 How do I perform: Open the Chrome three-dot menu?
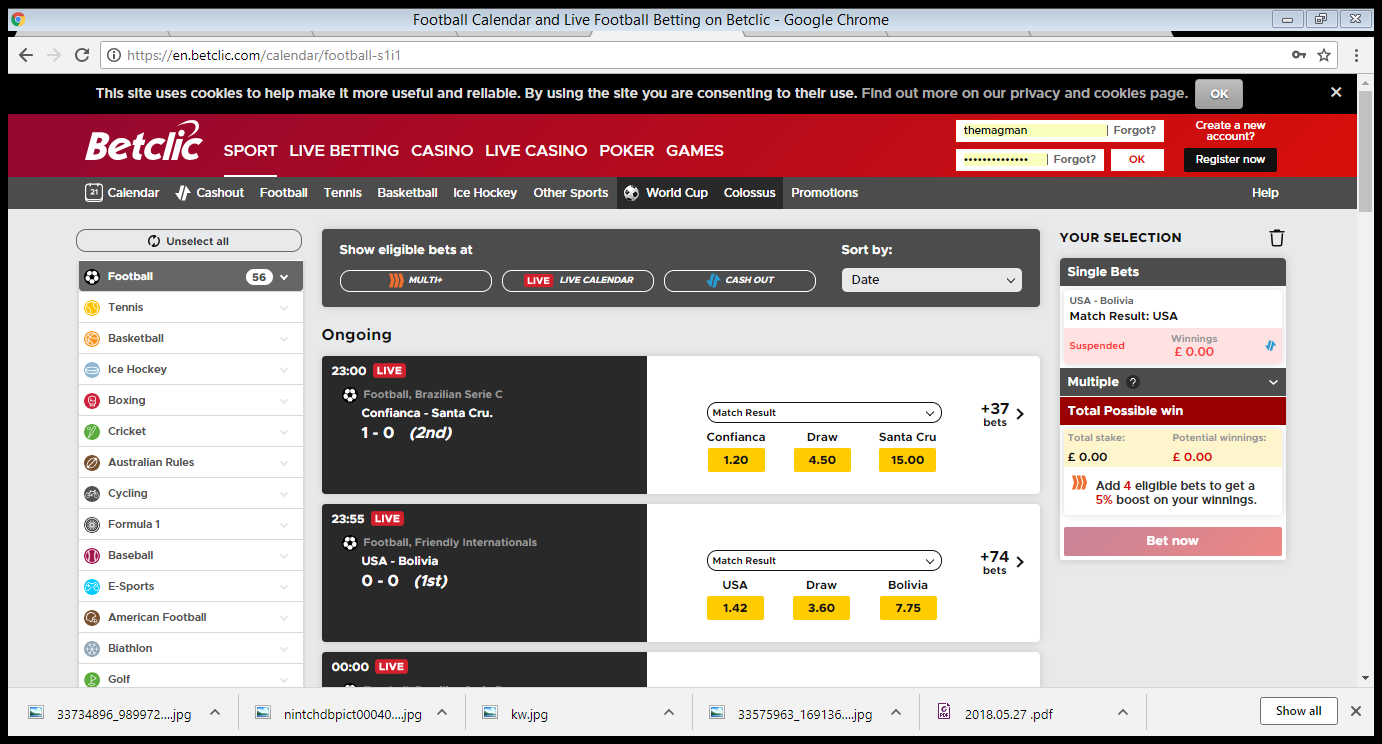tap(1356, 55)
